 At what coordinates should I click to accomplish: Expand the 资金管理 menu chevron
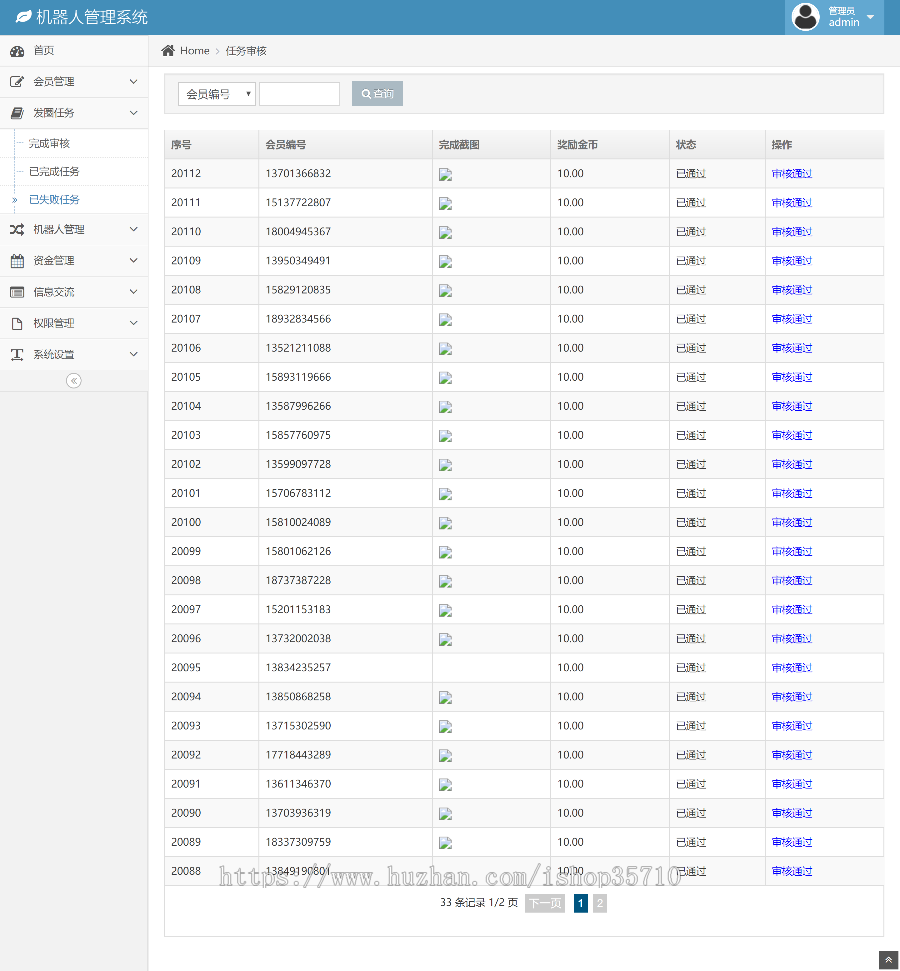click(x=134, y=261)
